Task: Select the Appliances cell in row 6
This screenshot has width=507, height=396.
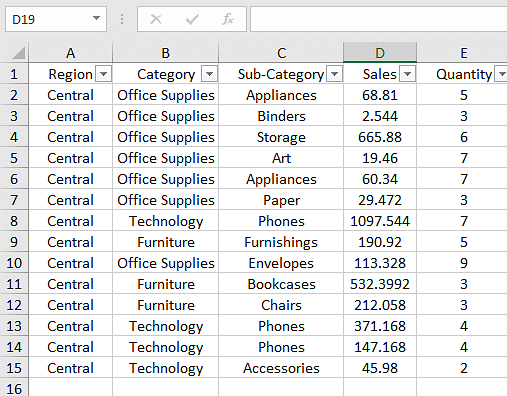Action: coord(281,179)
